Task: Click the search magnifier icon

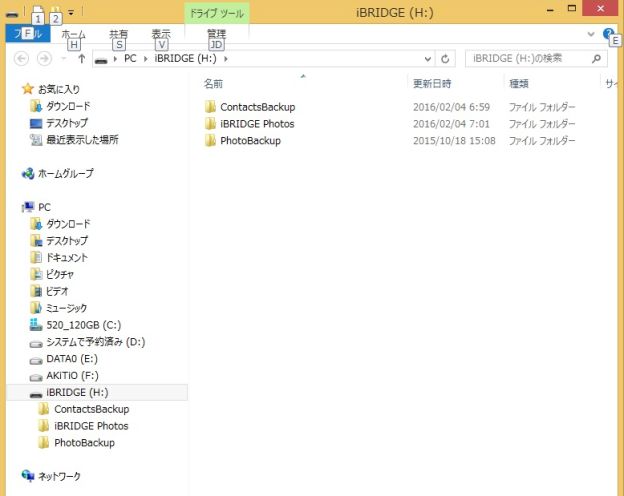Action: click(x=596, y=59)
